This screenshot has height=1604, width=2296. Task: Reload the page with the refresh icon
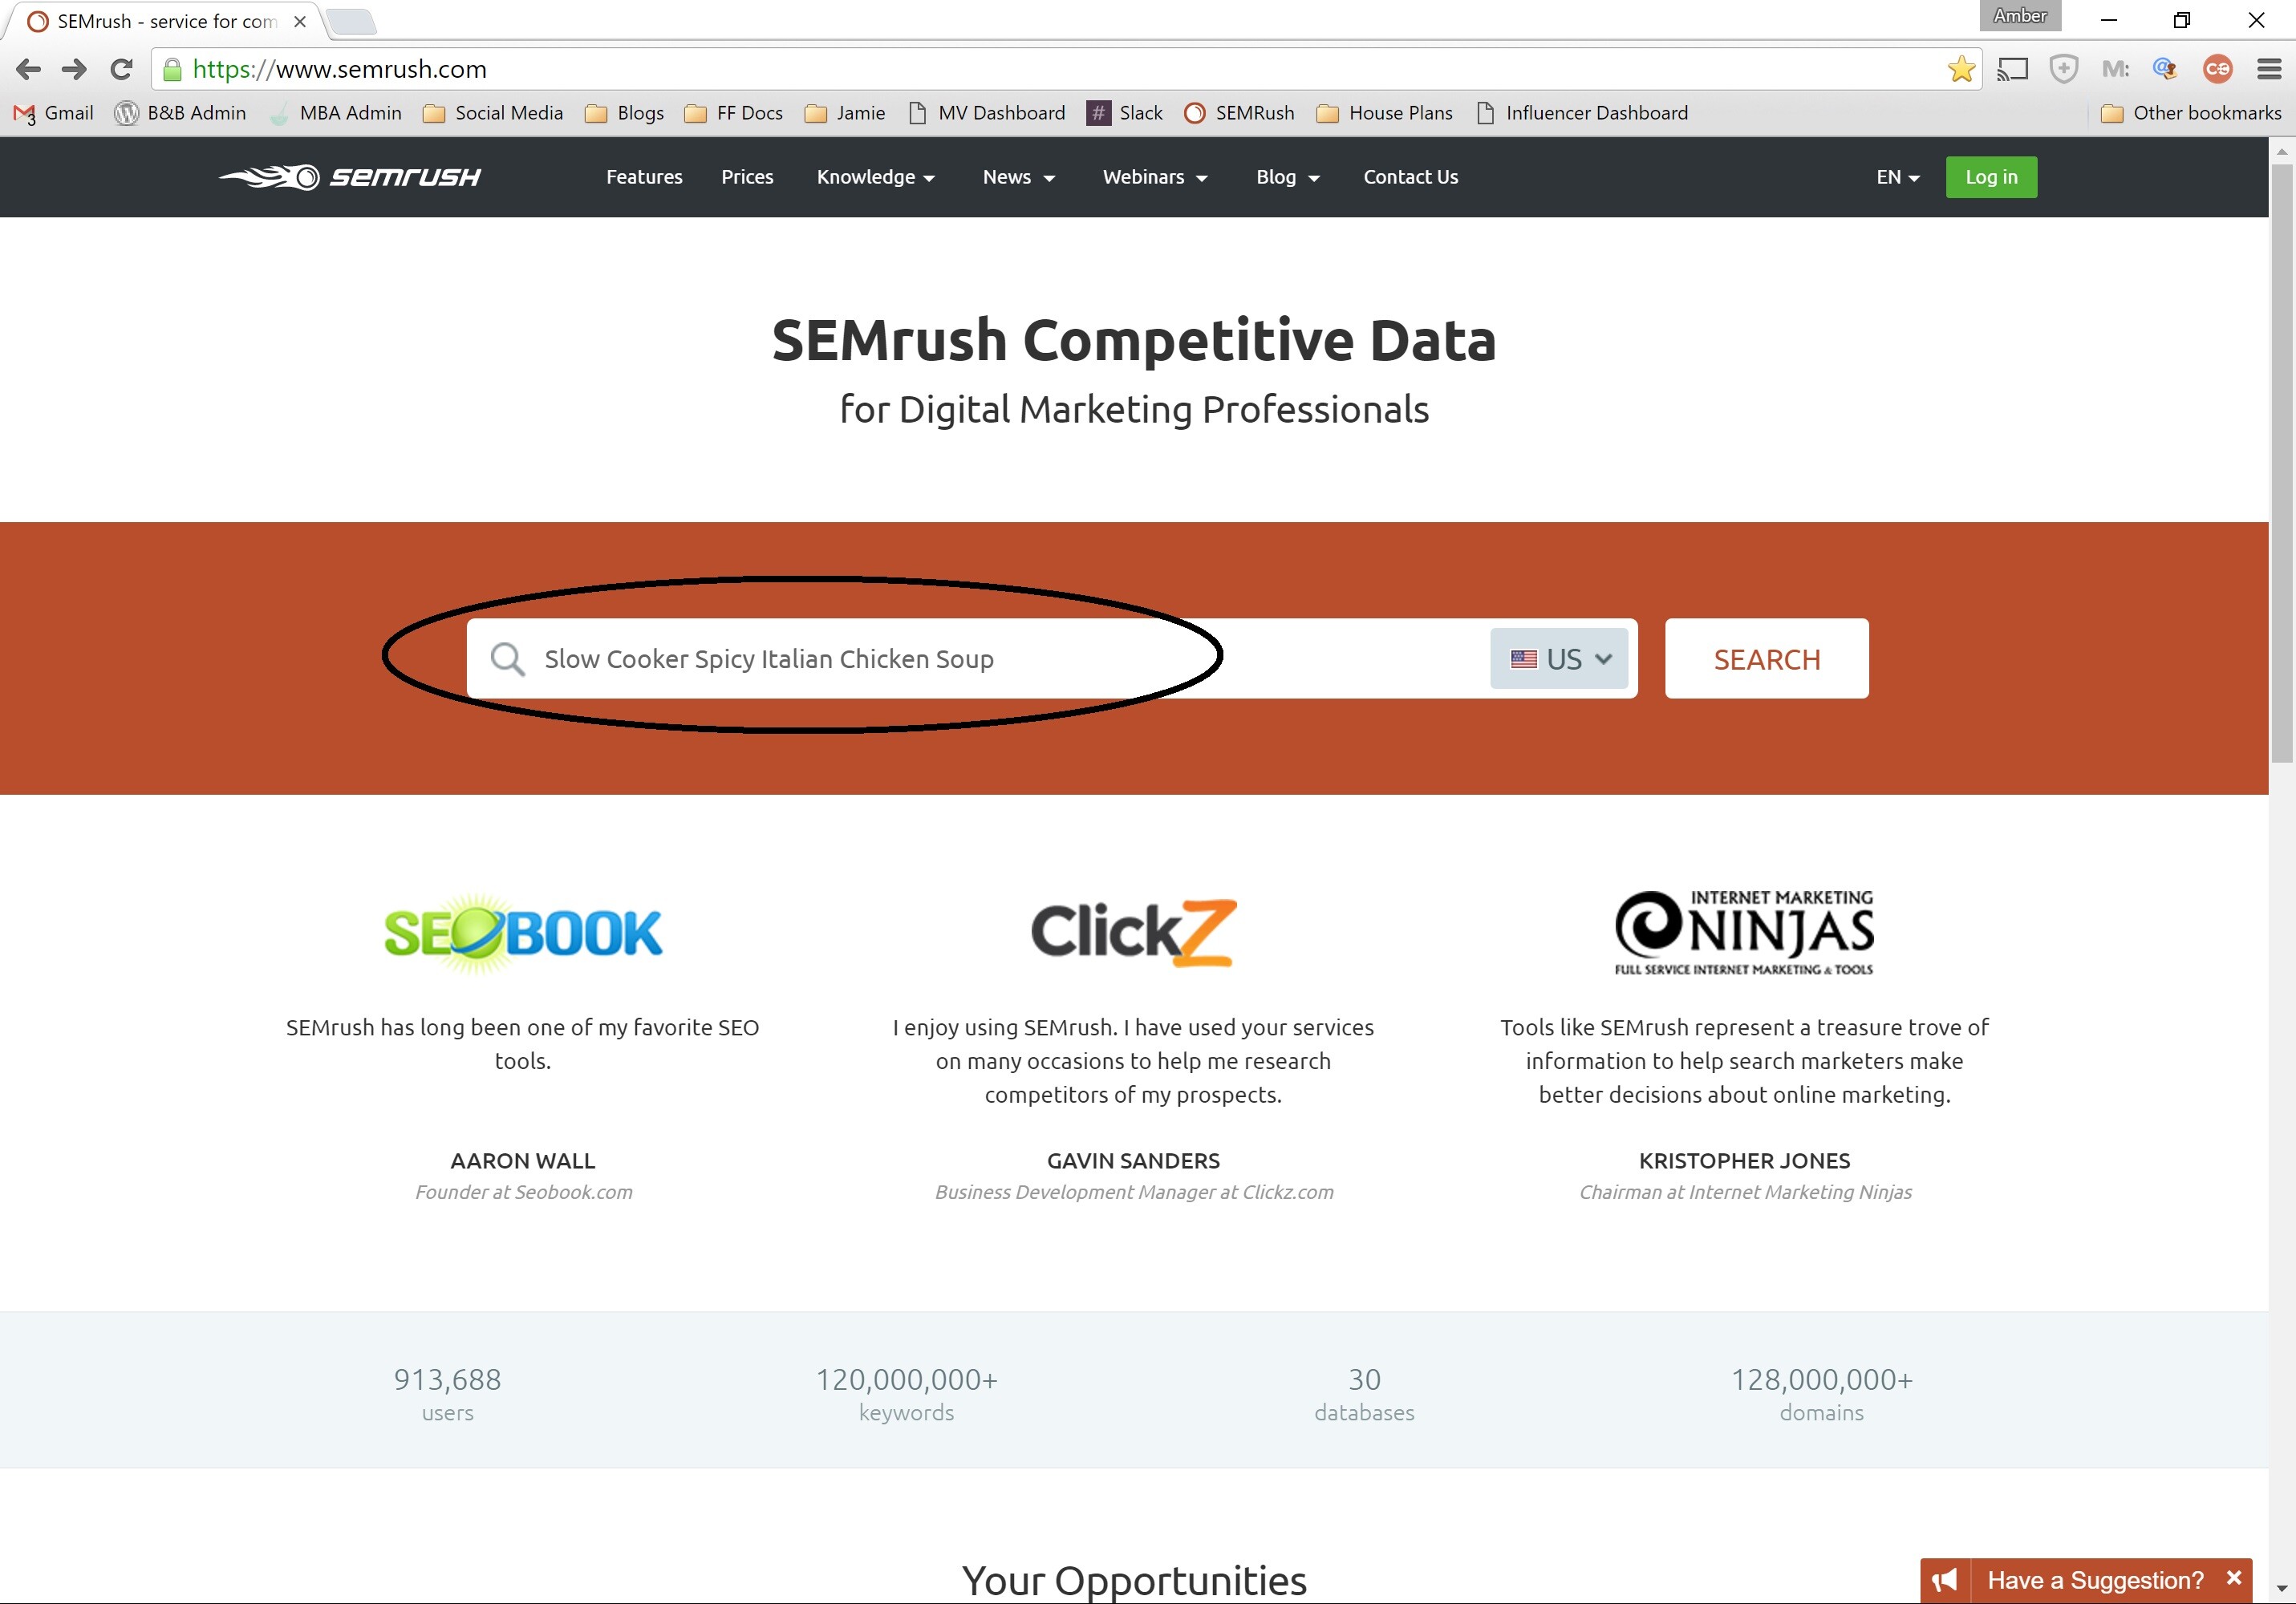tap(121, 69)
